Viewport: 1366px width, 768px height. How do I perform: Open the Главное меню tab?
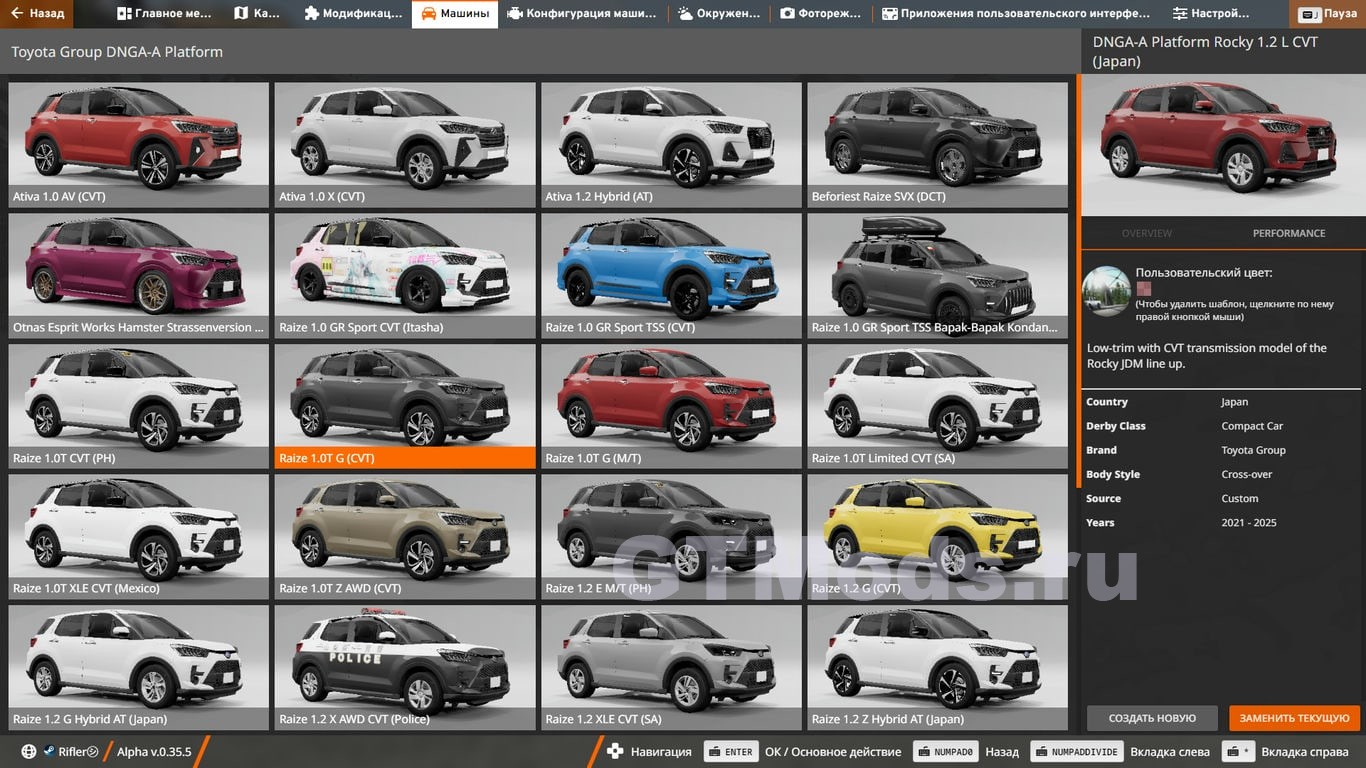coord(163,14)
